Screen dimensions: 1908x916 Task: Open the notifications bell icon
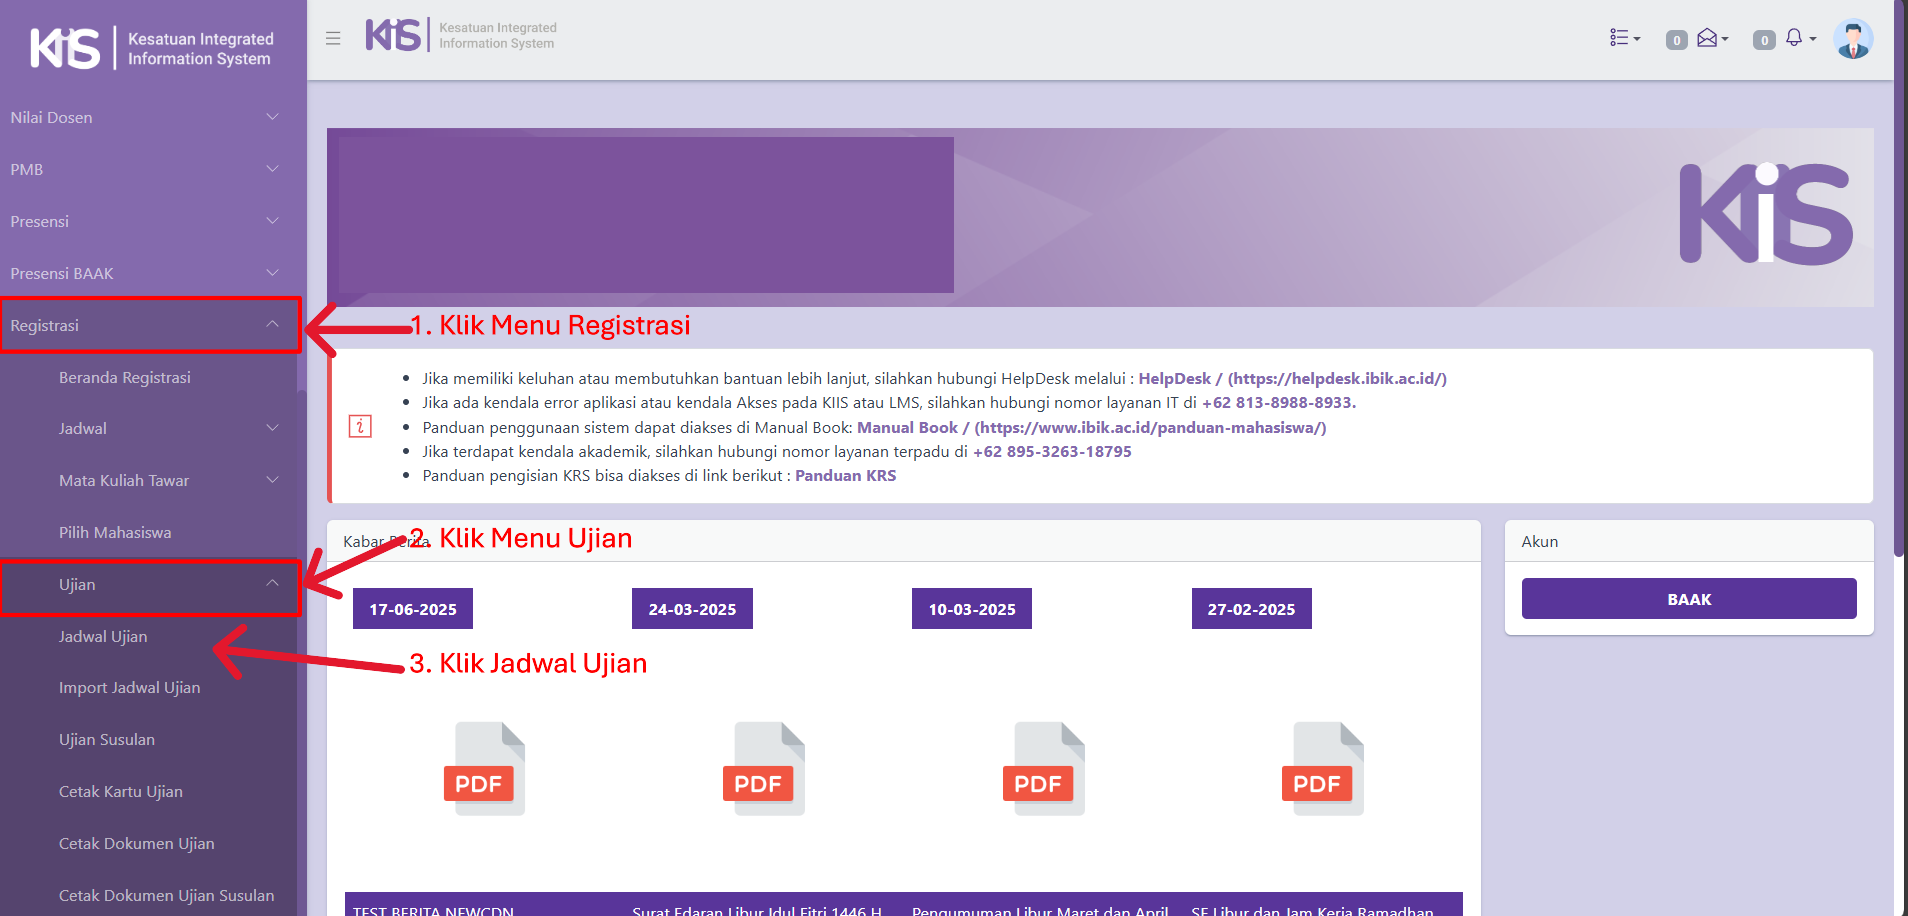click(x=1795, y=38)
